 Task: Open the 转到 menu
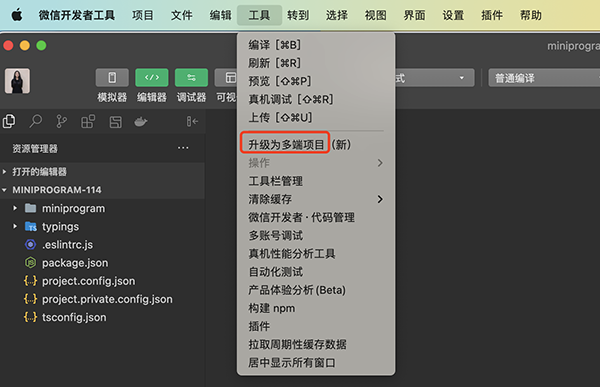point(298,15)
